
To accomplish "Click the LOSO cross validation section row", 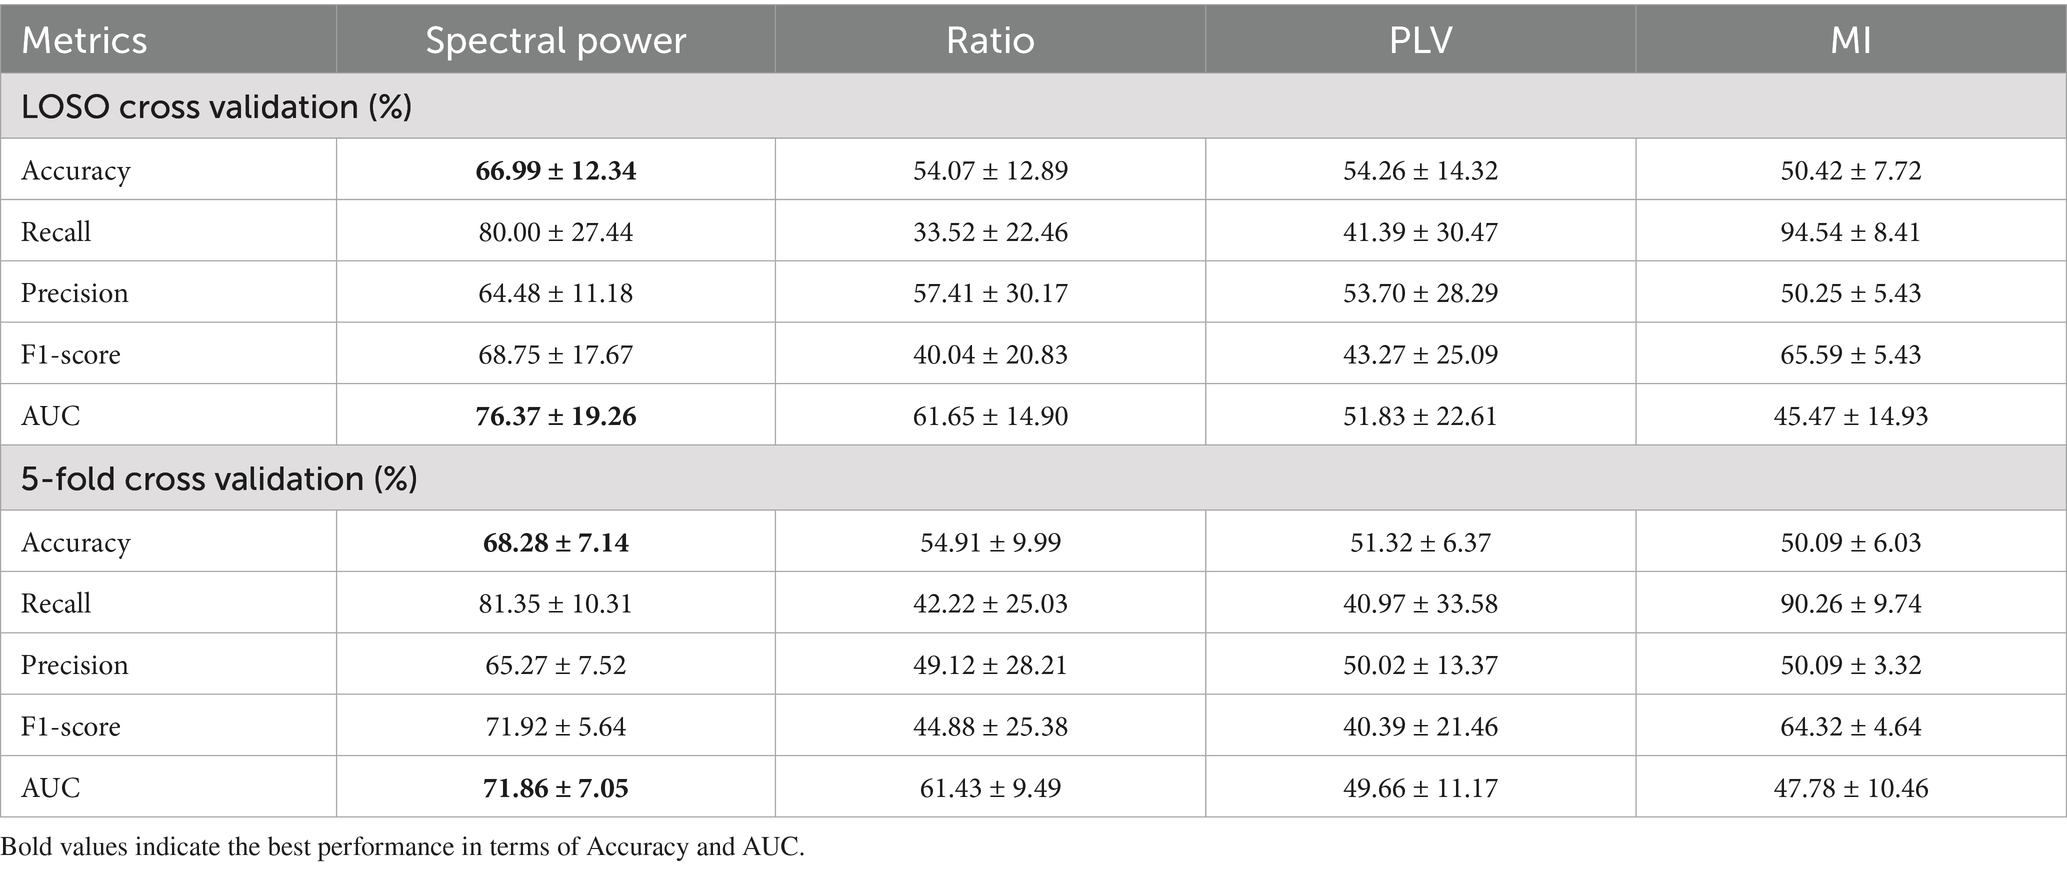I will click(x=217, y=106).
